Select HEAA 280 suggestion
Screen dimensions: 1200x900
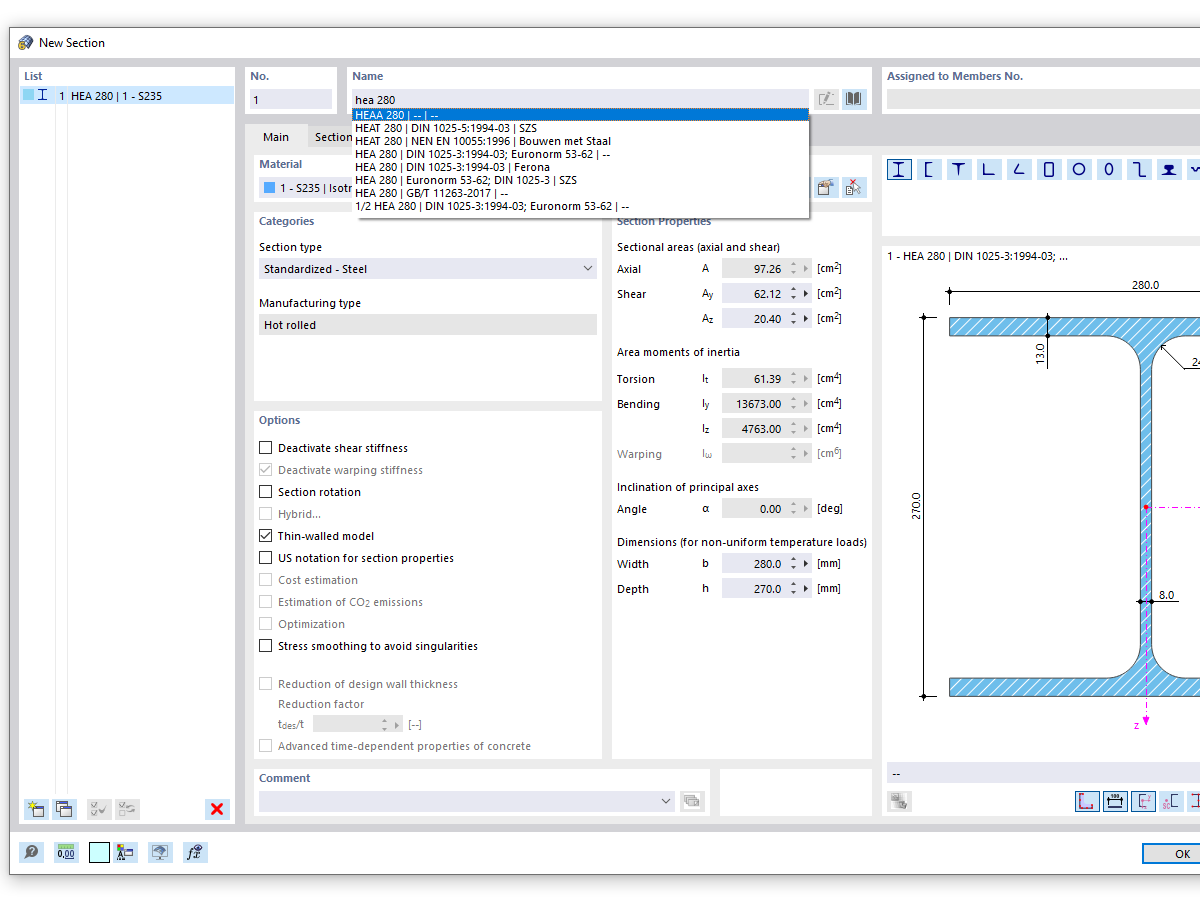point(580,115)
